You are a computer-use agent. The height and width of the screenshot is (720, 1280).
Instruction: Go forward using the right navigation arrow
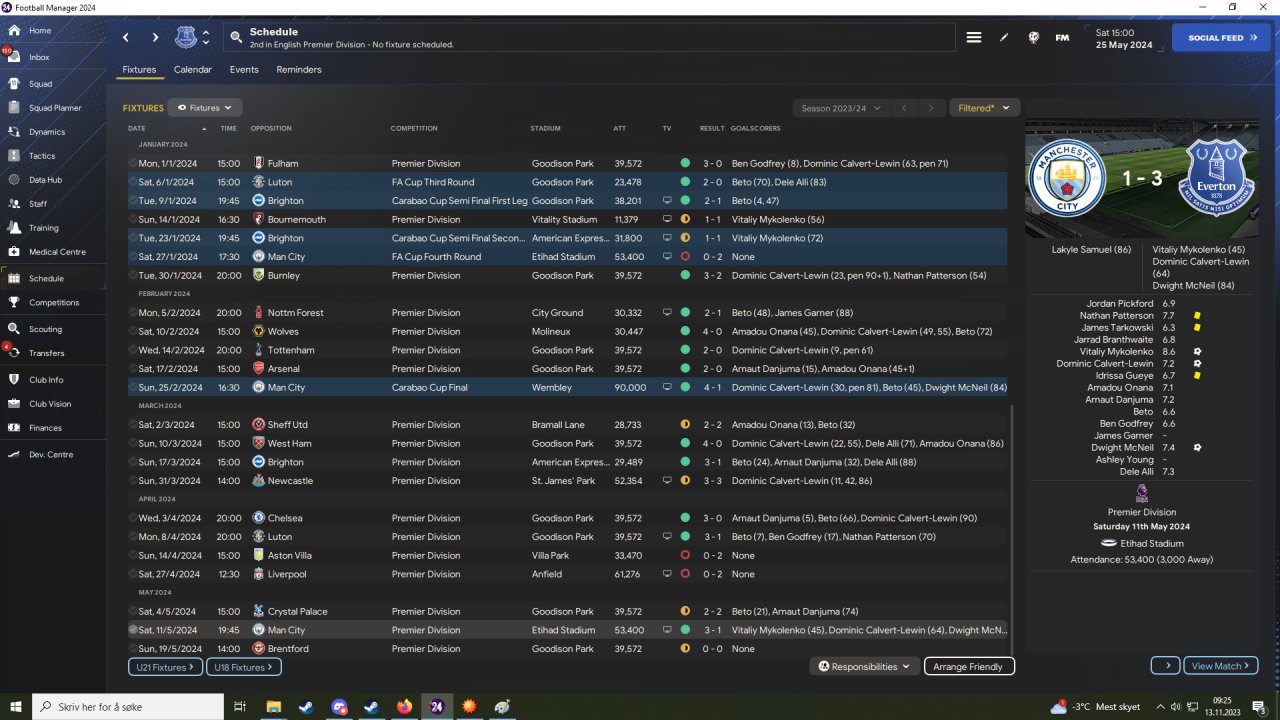pos(155,38)
